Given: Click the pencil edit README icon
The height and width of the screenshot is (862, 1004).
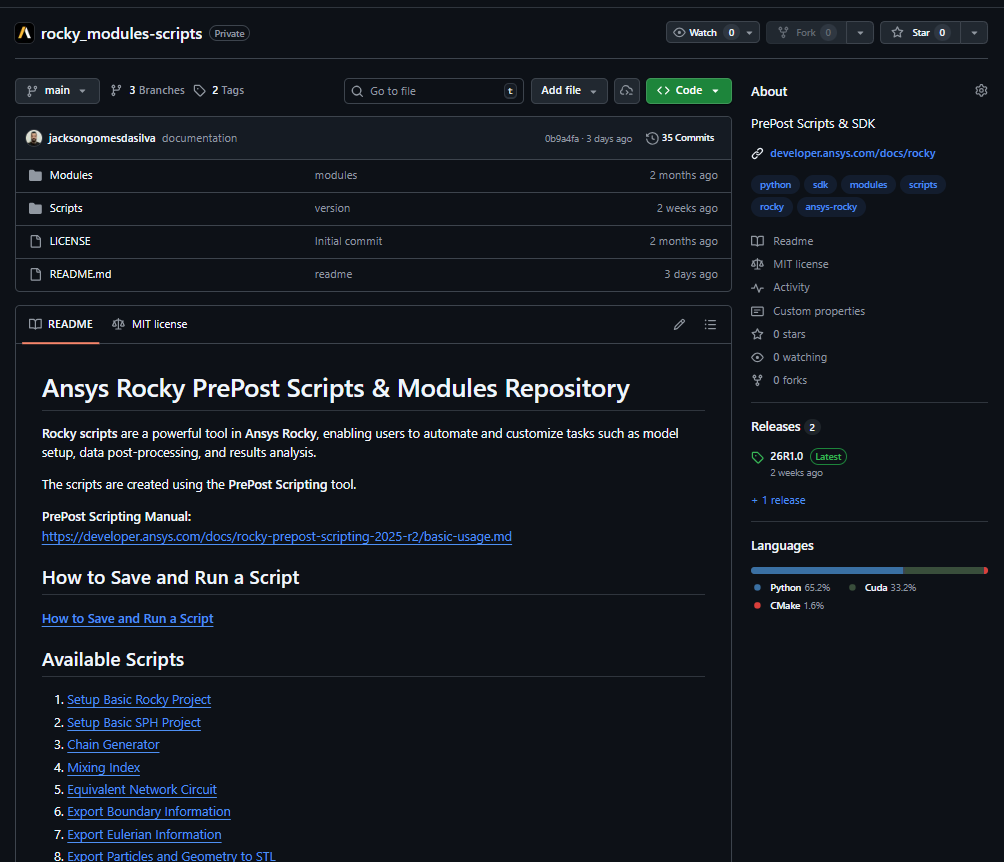Looking at the screenshot, I should coord(679,324).
